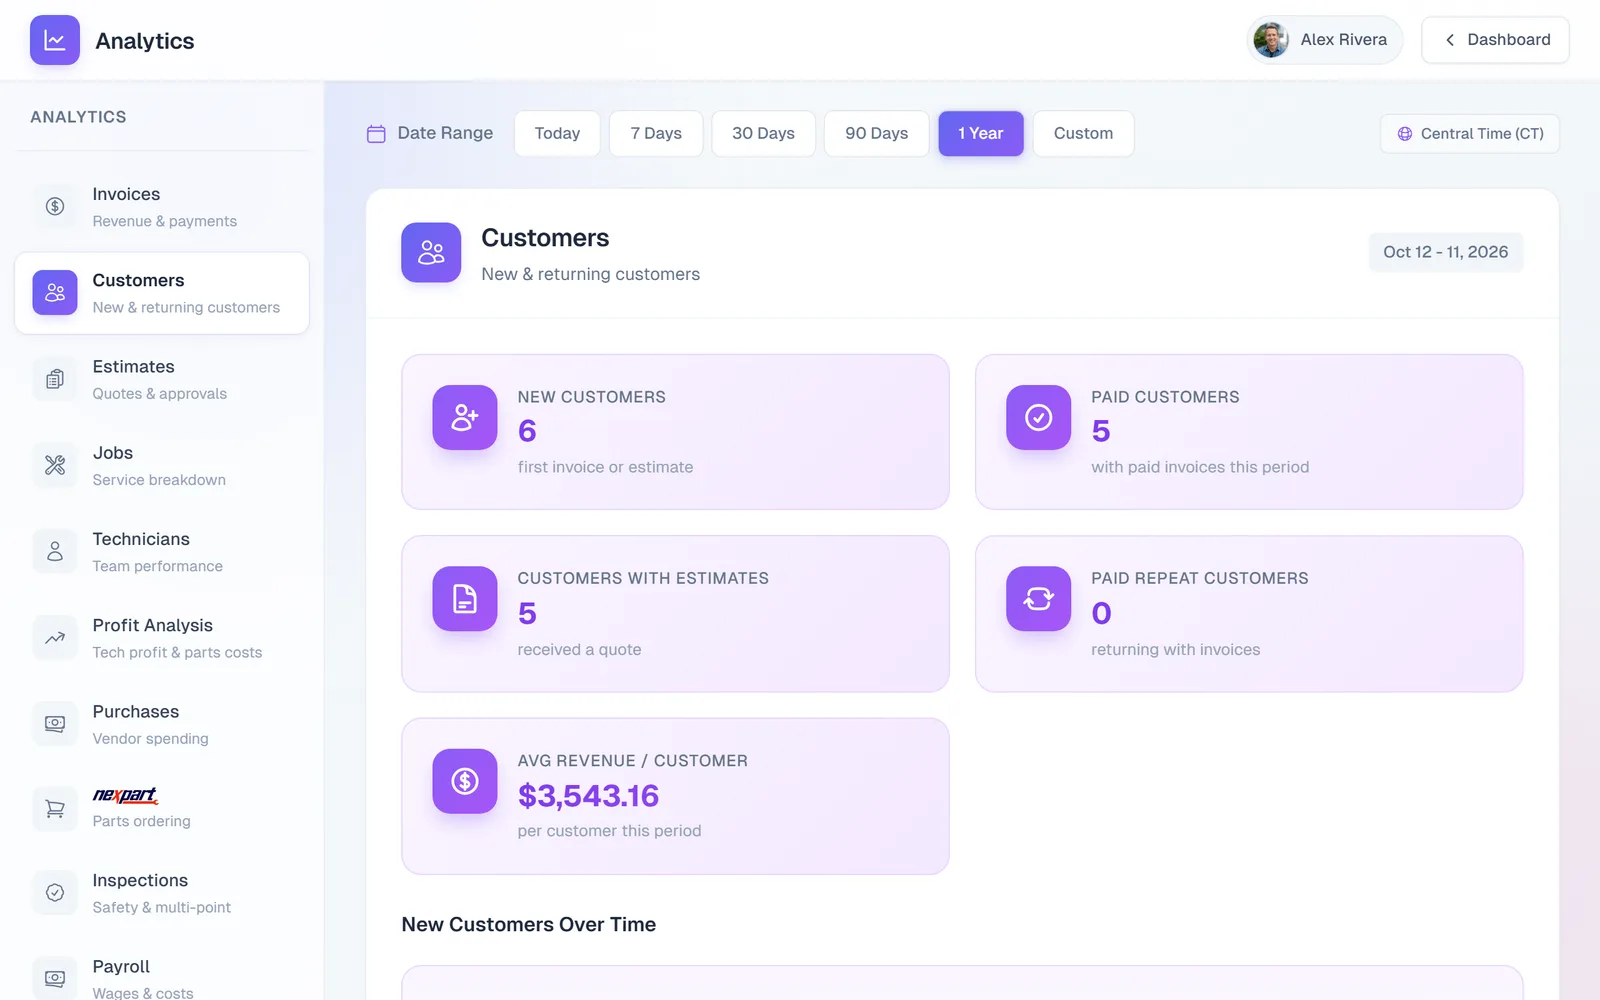
Task: Open the Jobs service breakdown section
Action: [162, 465]
